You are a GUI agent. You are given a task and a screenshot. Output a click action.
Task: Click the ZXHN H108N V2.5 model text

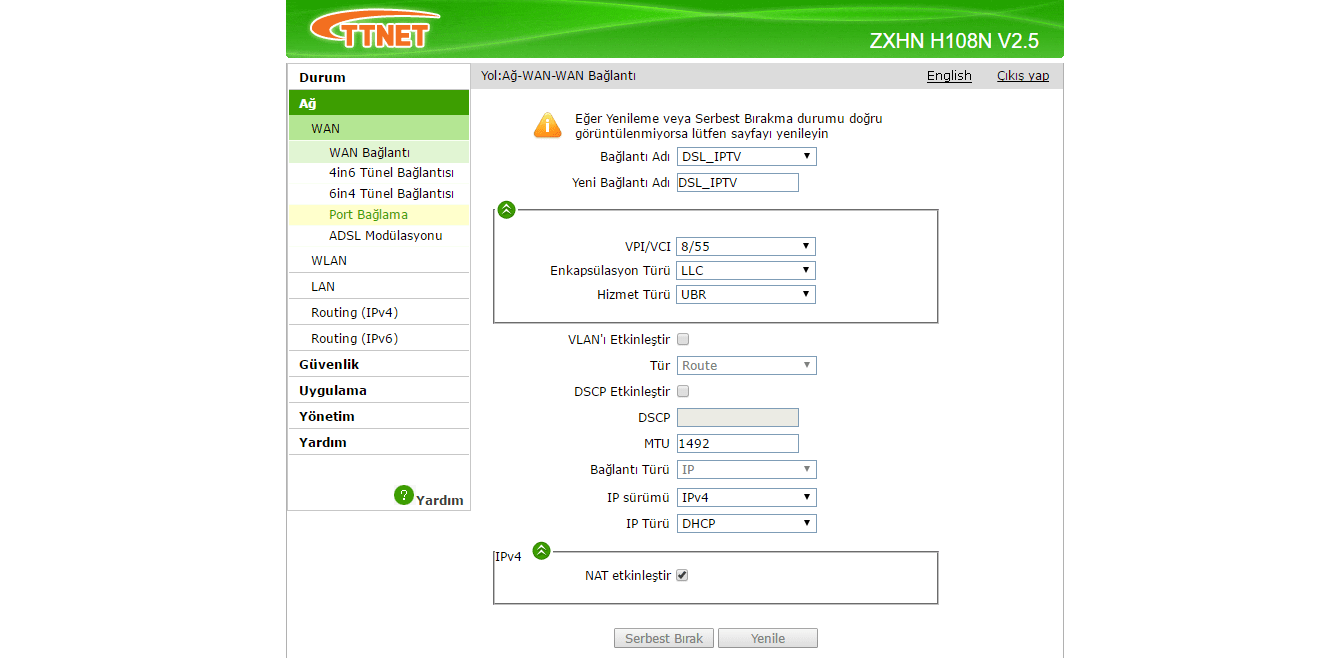[x=954, y=41]
